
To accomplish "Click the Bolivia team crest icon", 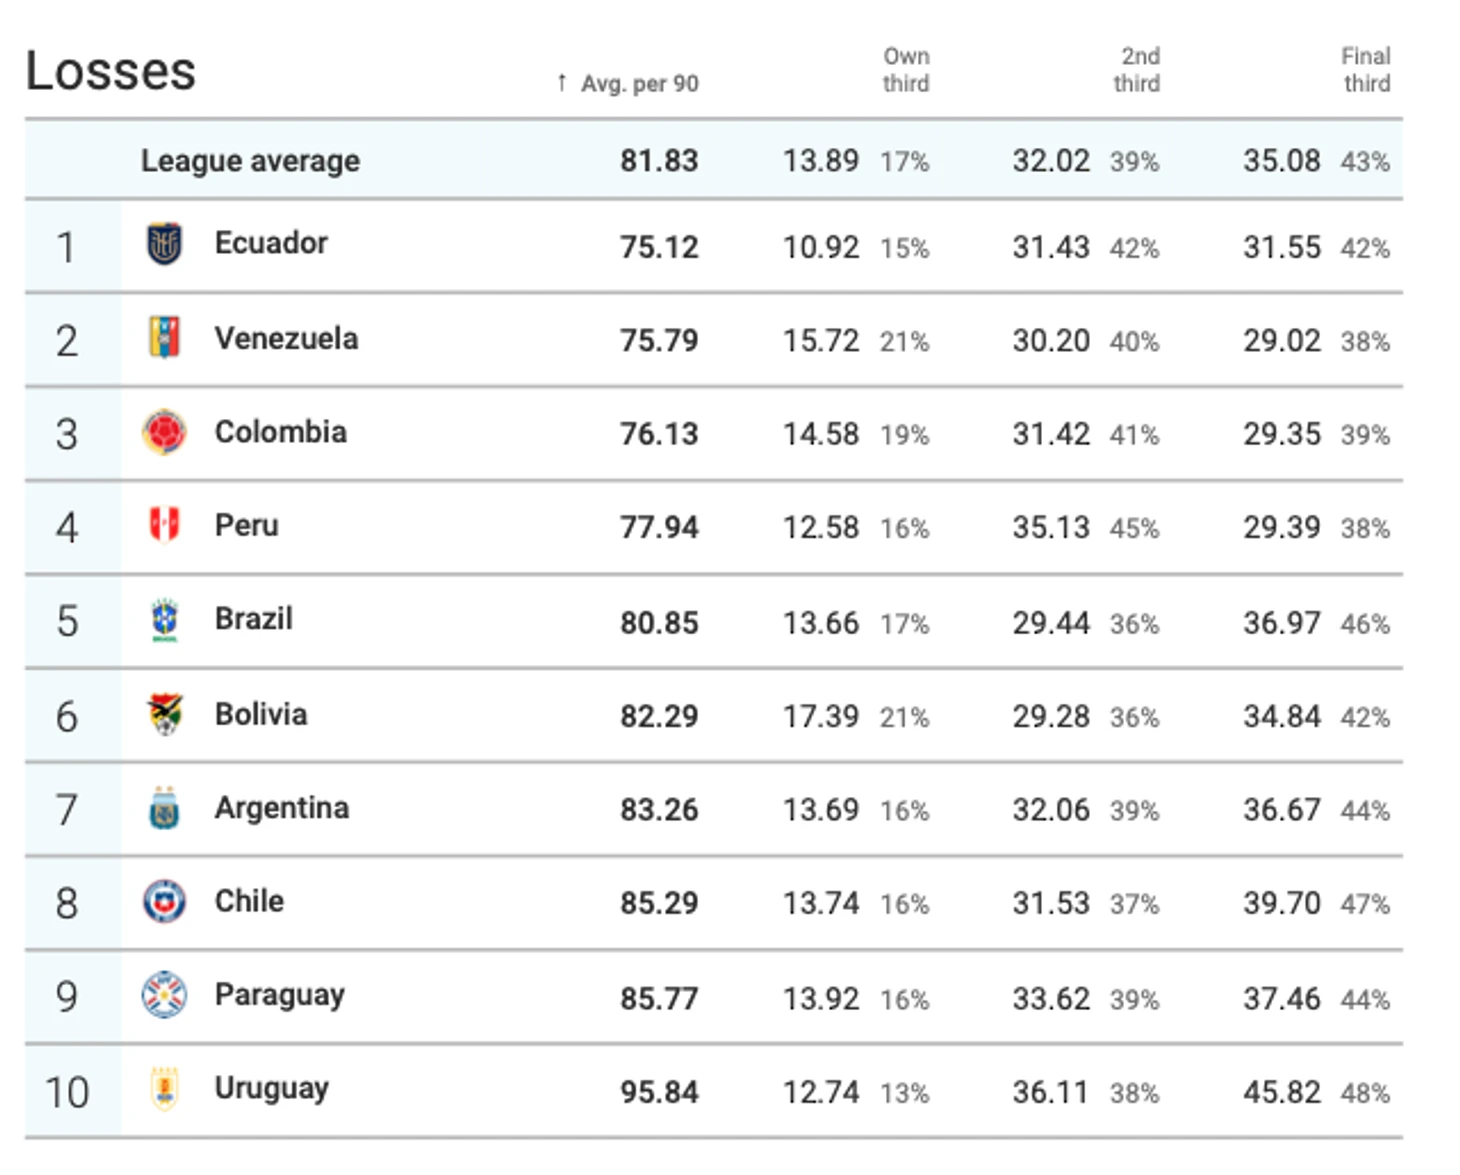I will click(164, 714).
